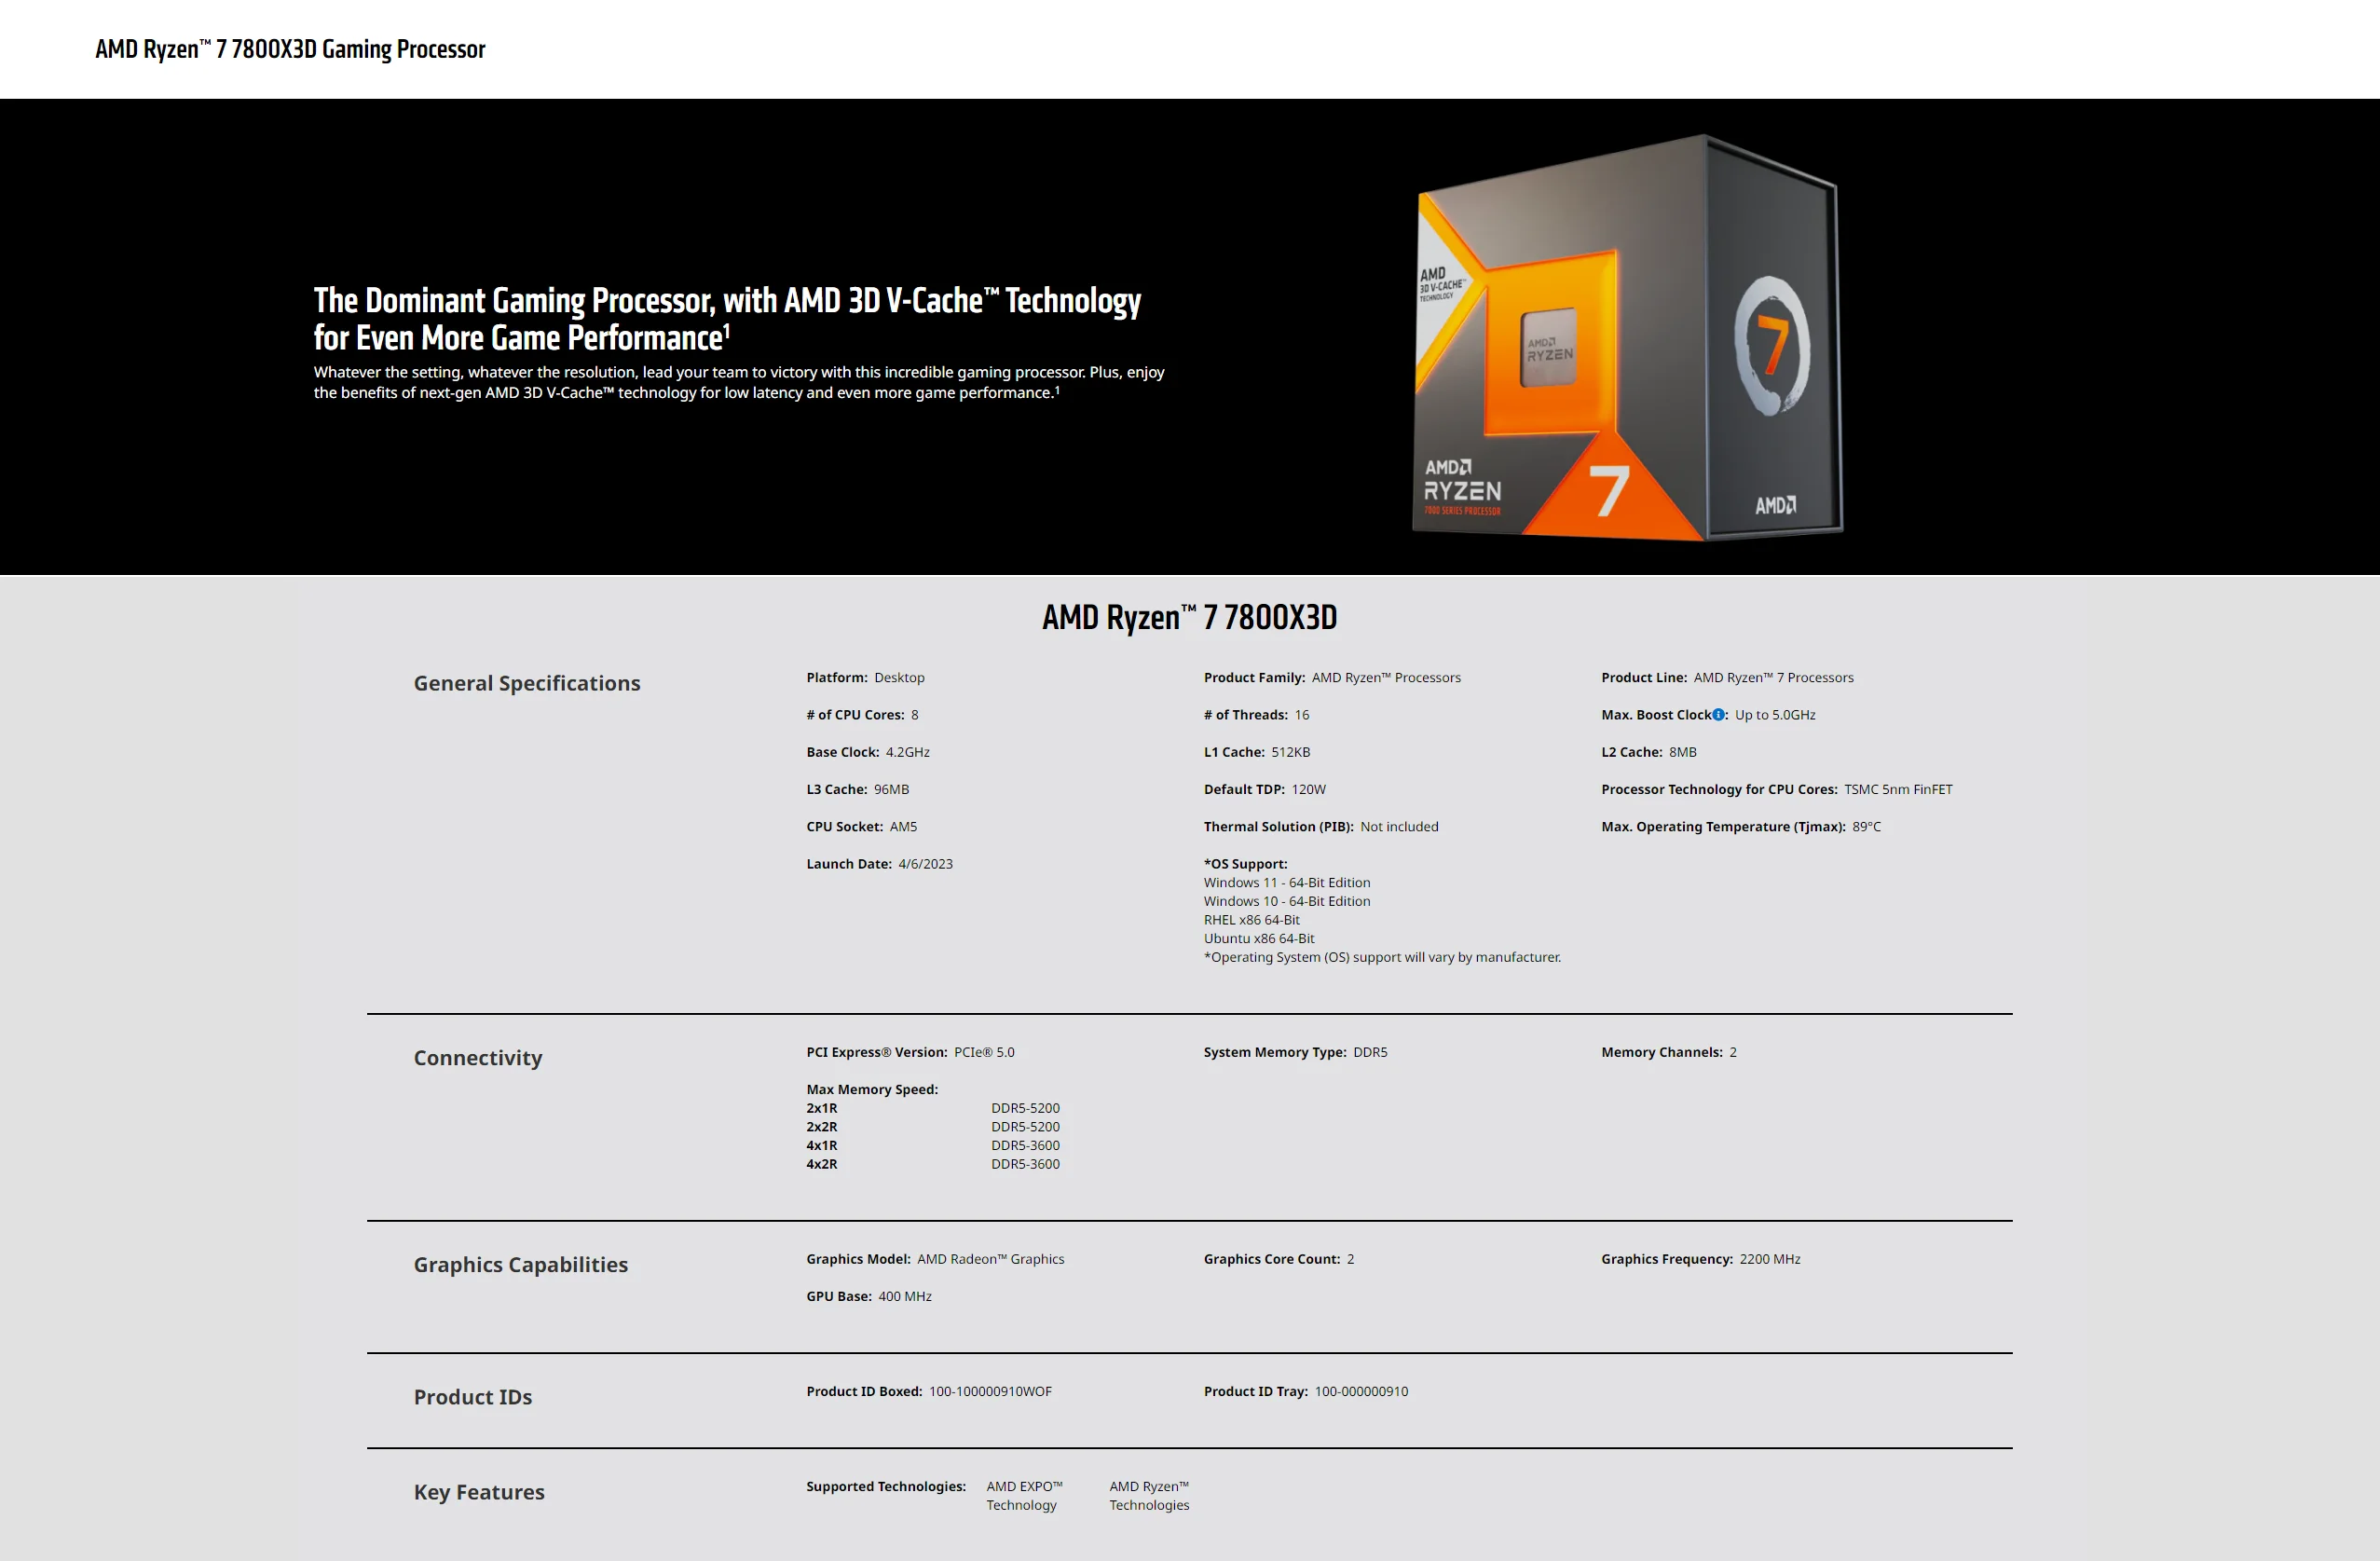The height and width of the screenshot is (1561, 2380).
Task: Select the Graphics Capabilities section heading
Action: pos(520,1265)
